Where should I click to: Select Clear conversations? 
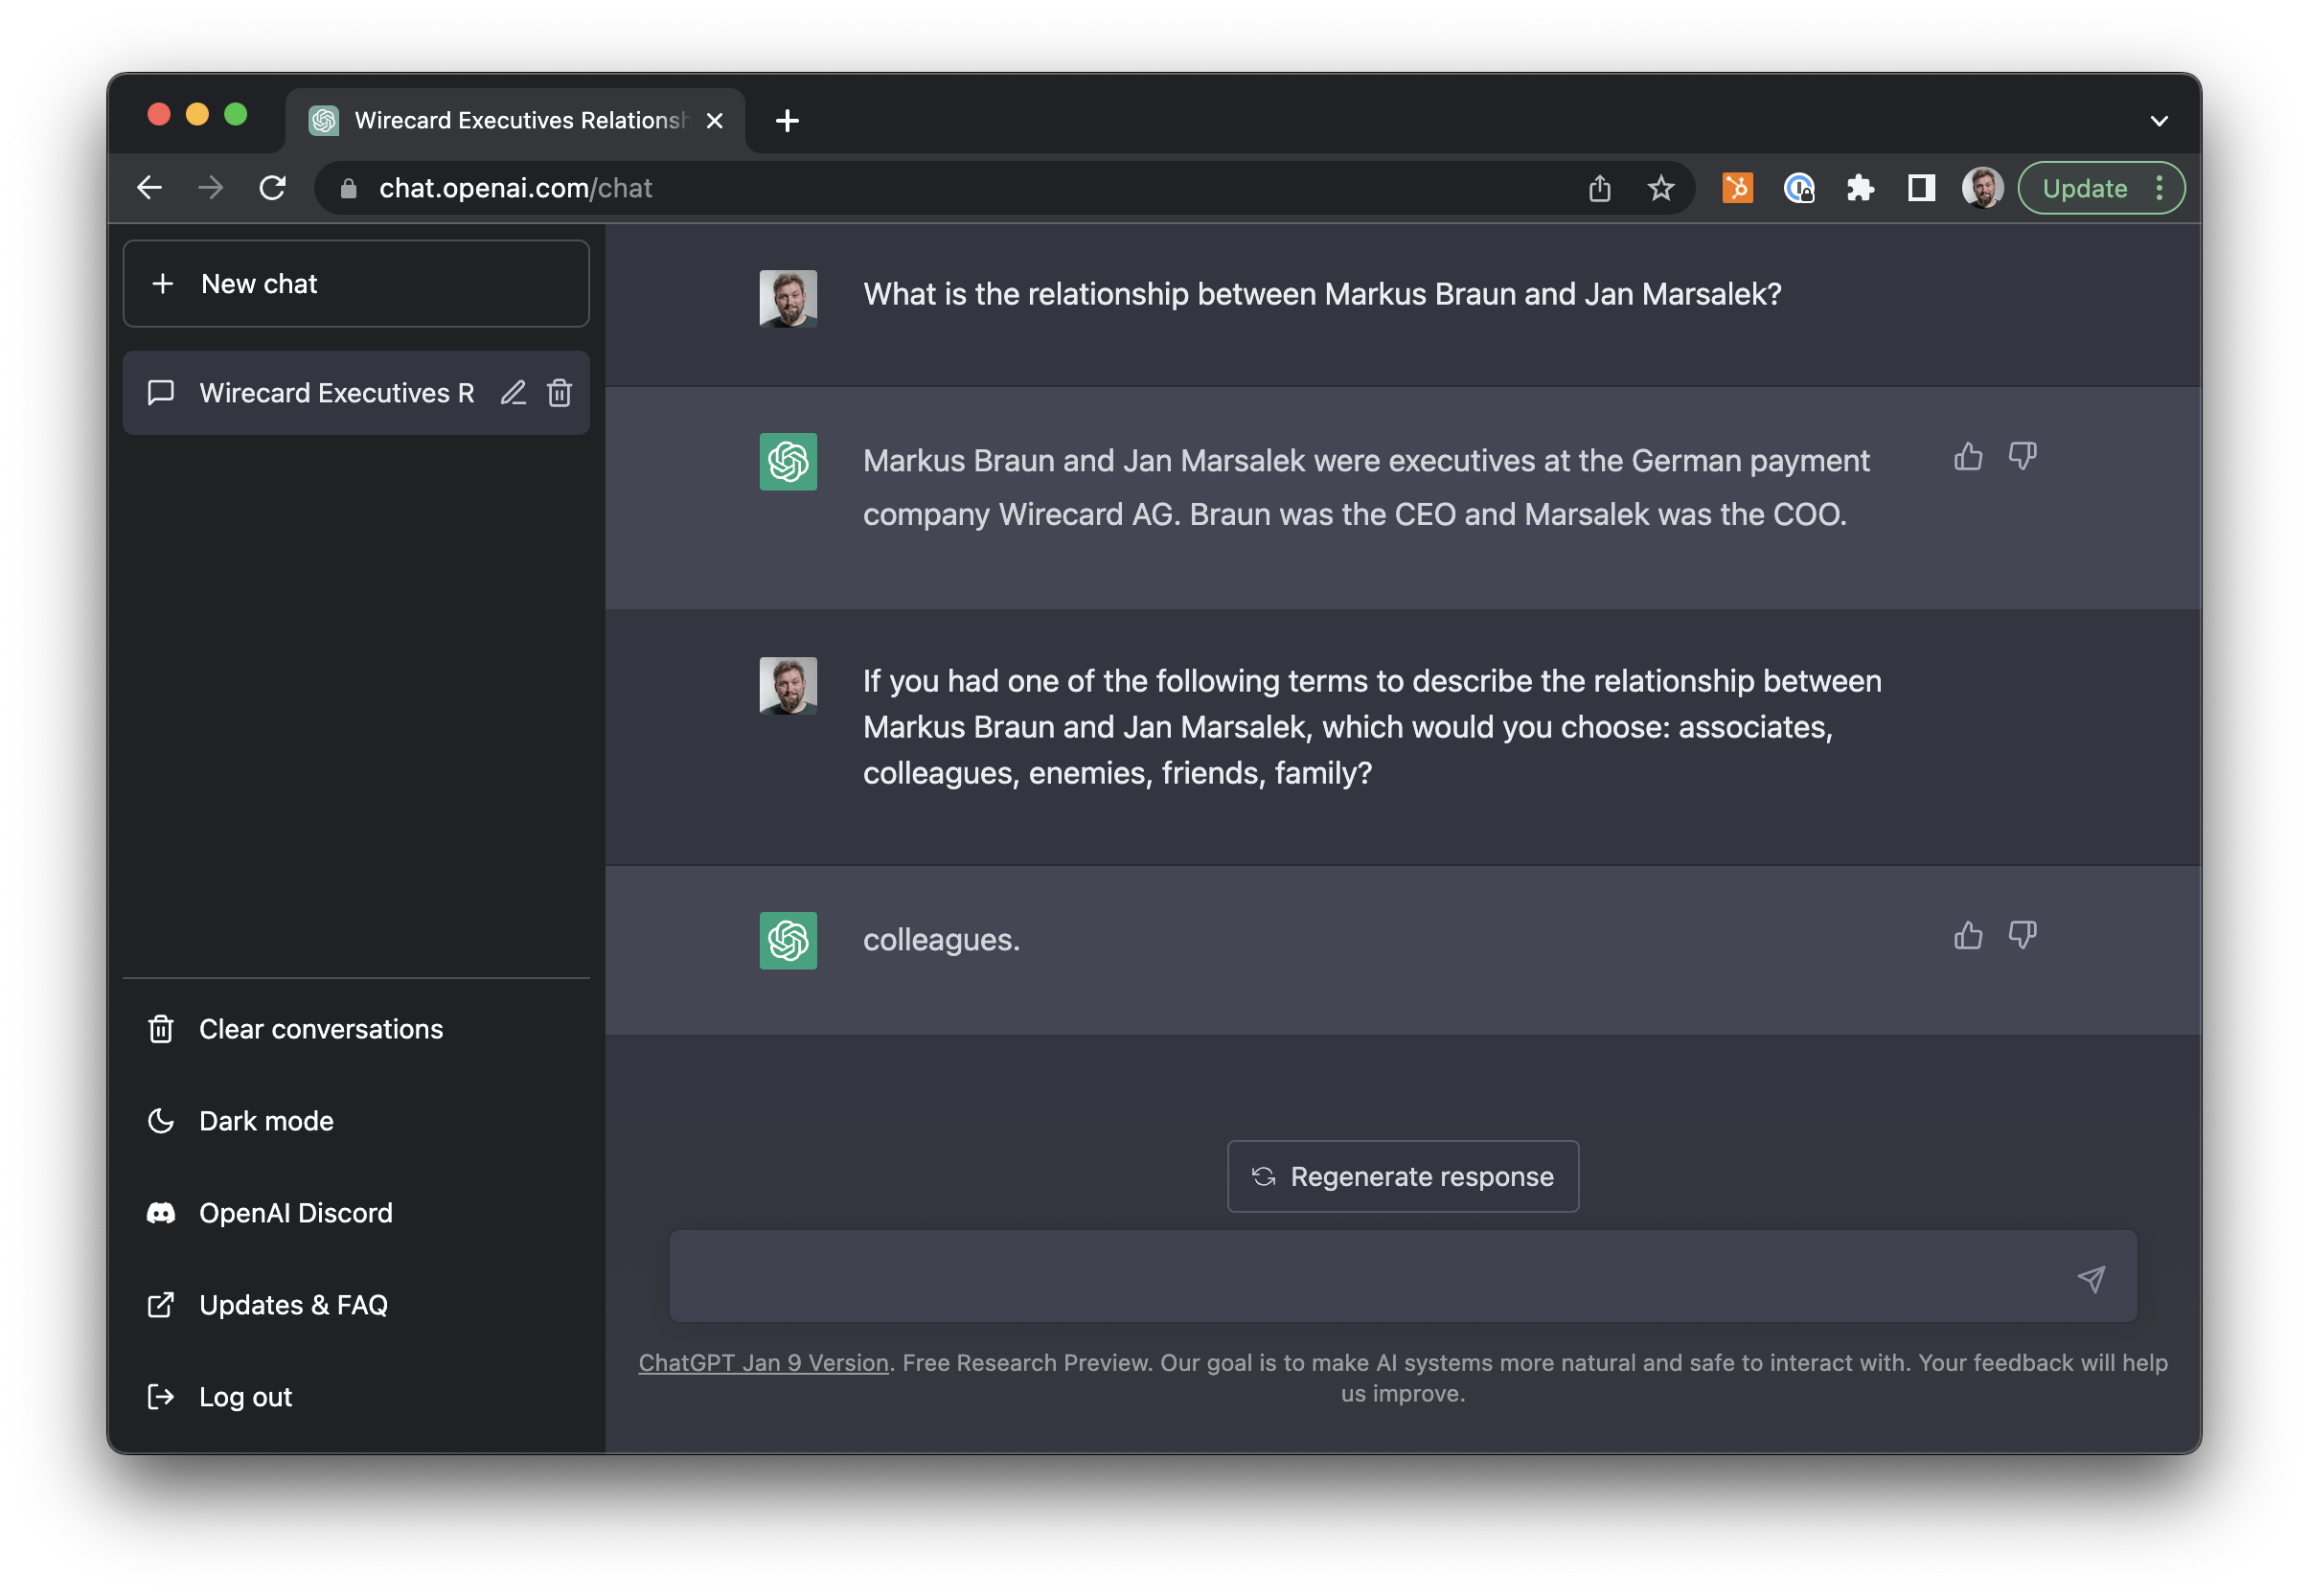(356, 1029)
